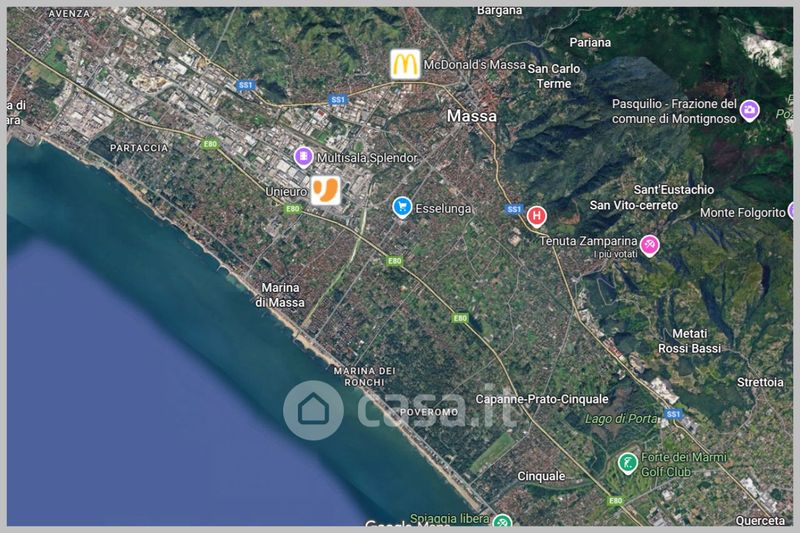Click the Cinquale place label
Viewport: 800px width, 533px height.
(x=541, y=476)
